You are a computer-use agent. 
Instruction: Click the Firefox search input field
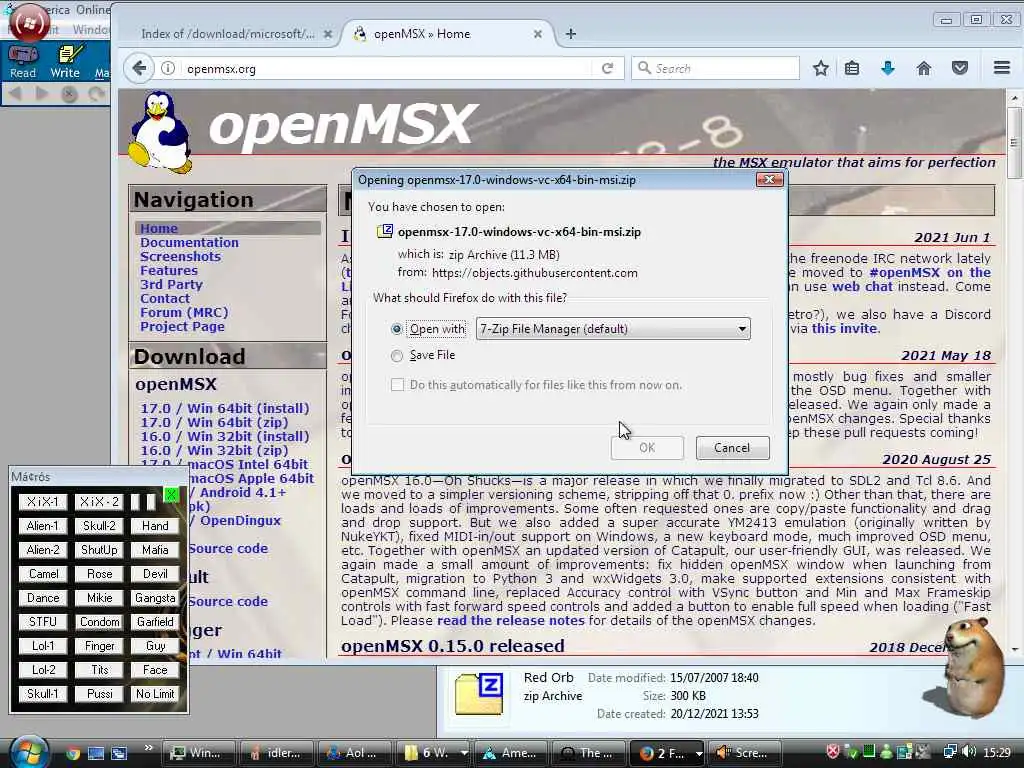point(716,68)
